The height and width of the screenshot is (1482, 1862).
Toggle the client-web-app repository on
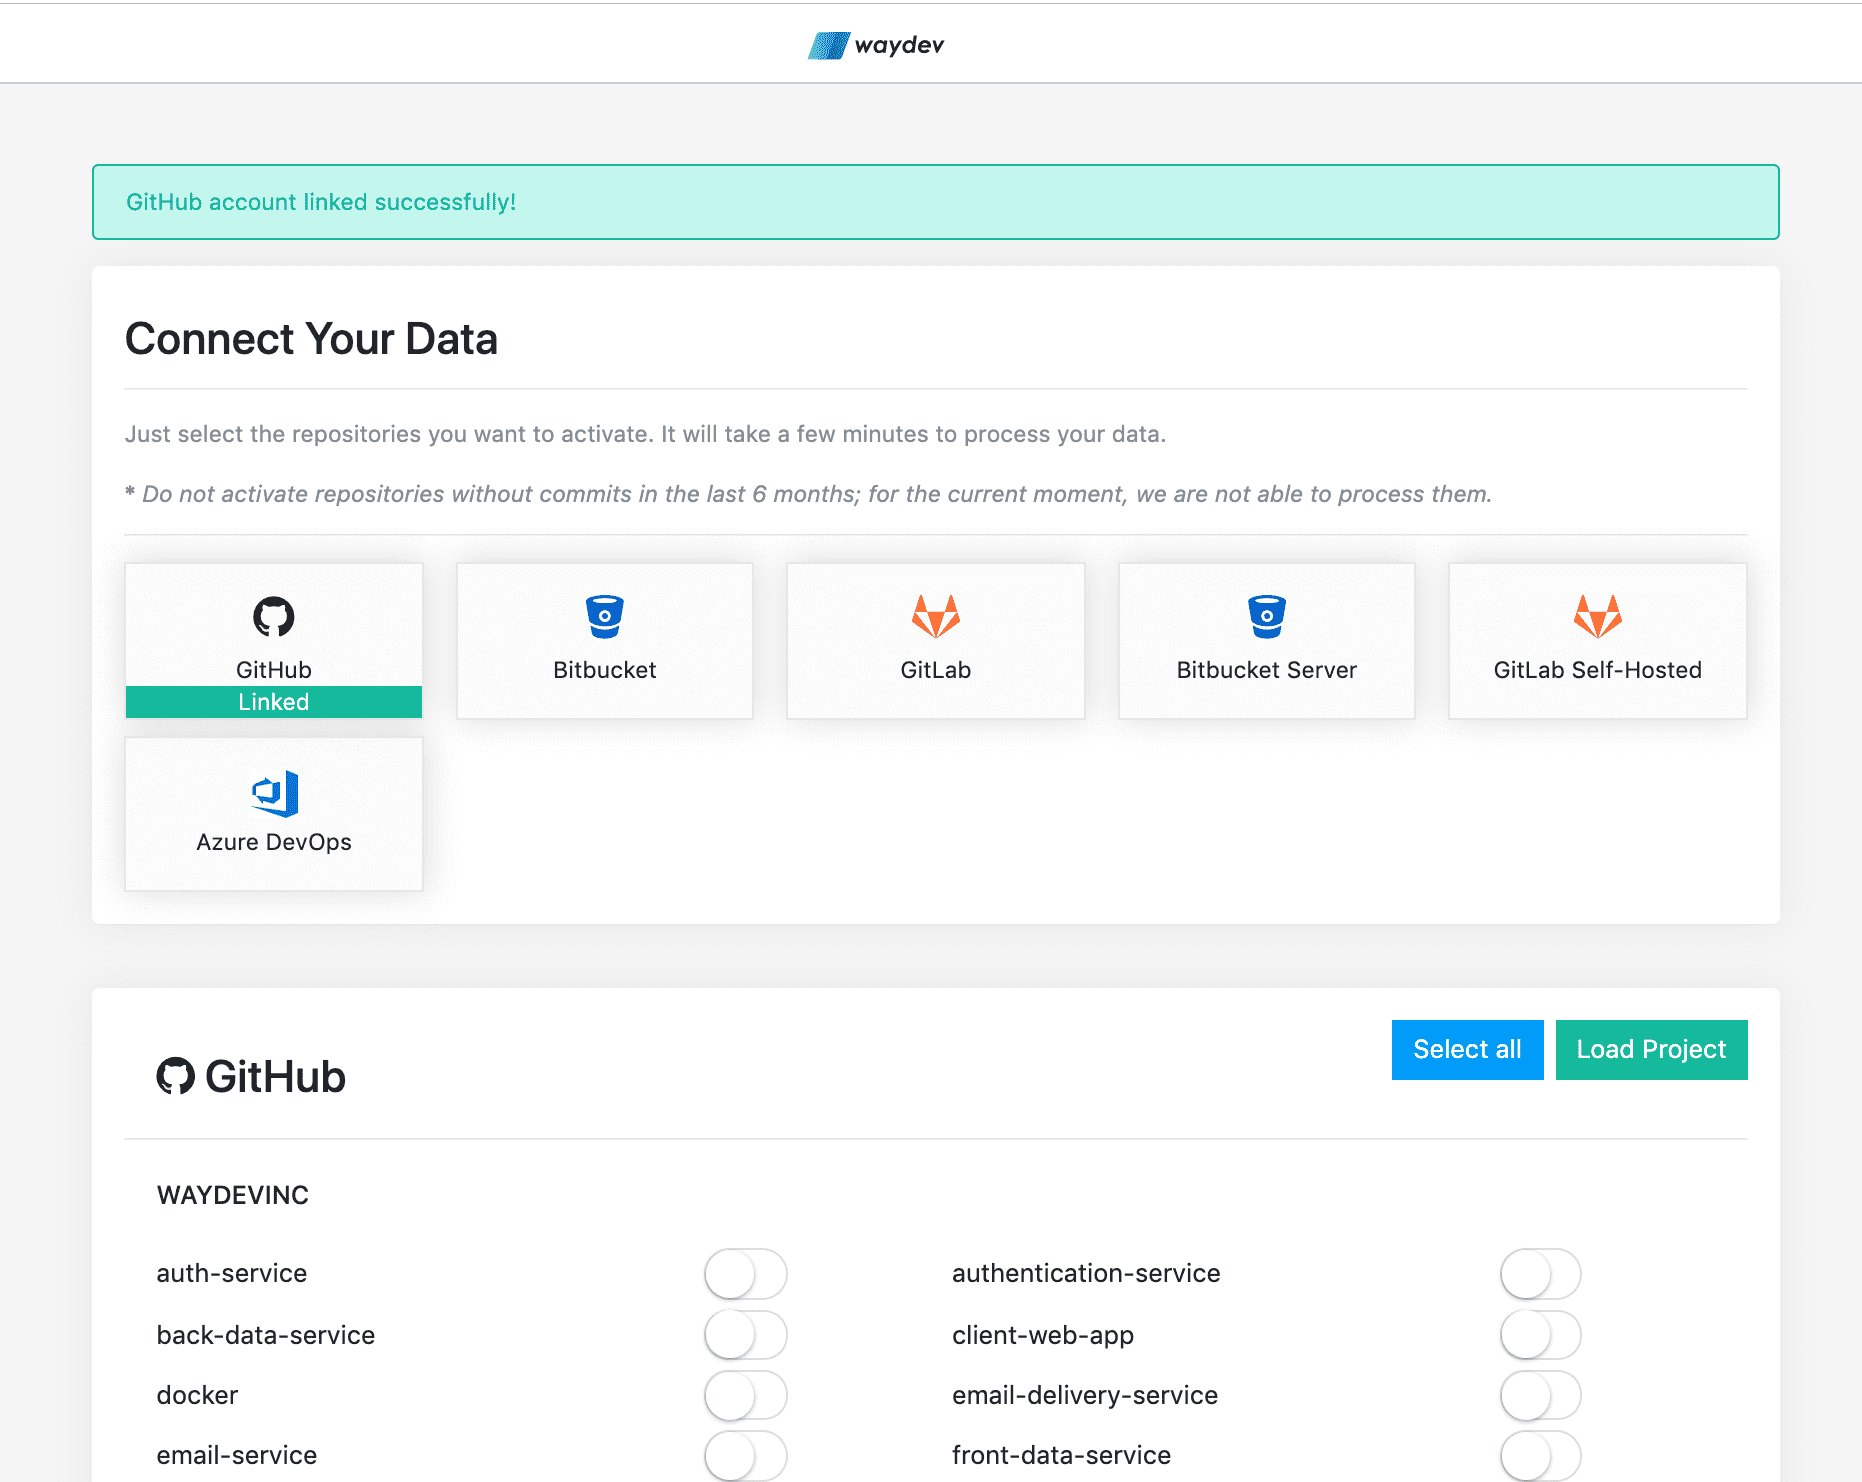[1541, 1335]
